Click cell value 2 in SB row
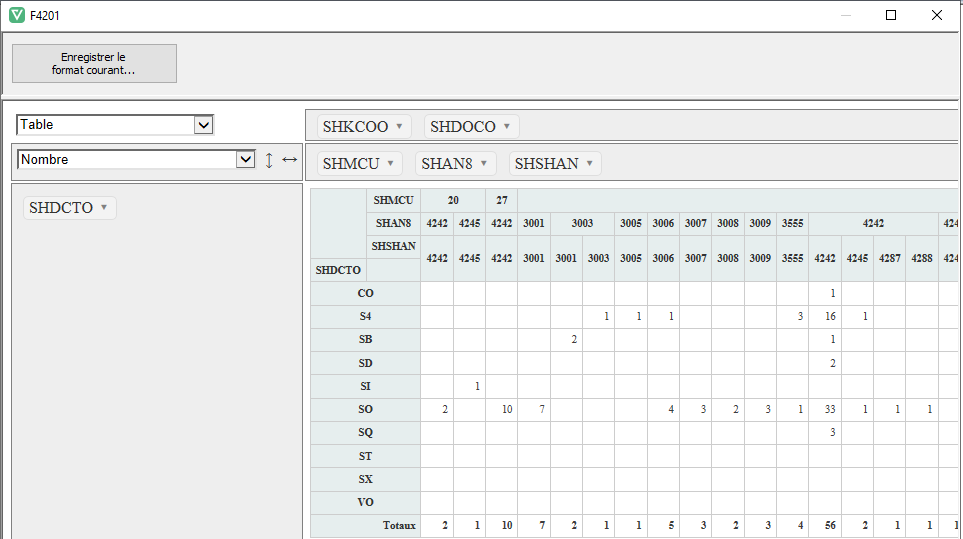Viewport: 963px width, 539px height. coord(566,339)
